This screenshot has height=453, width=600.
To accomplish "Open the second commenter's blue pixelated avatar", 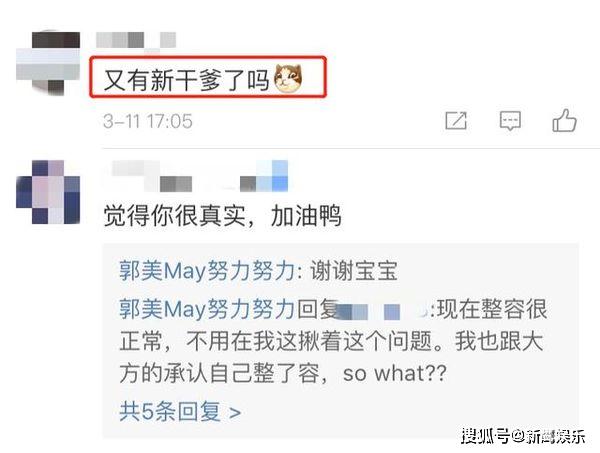I will click(x=48, y=192).
